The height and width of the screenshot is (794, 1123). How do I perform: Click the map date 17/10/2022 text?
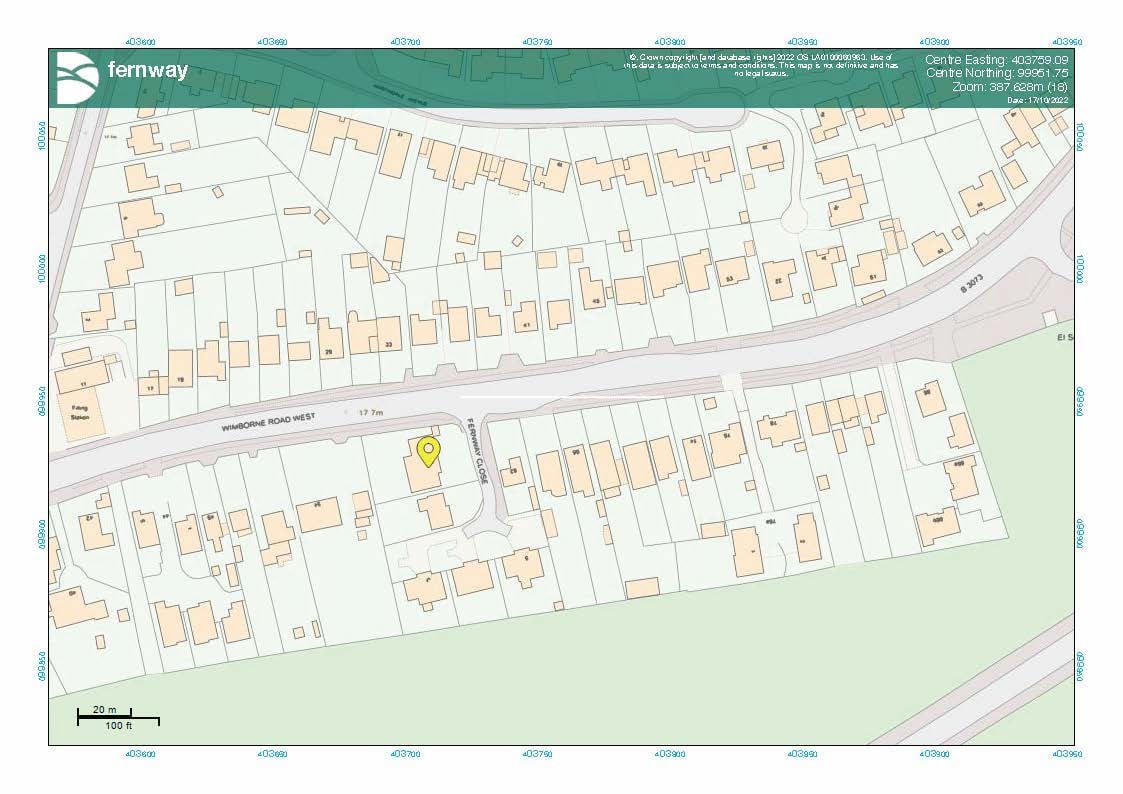click(1039, 100)
